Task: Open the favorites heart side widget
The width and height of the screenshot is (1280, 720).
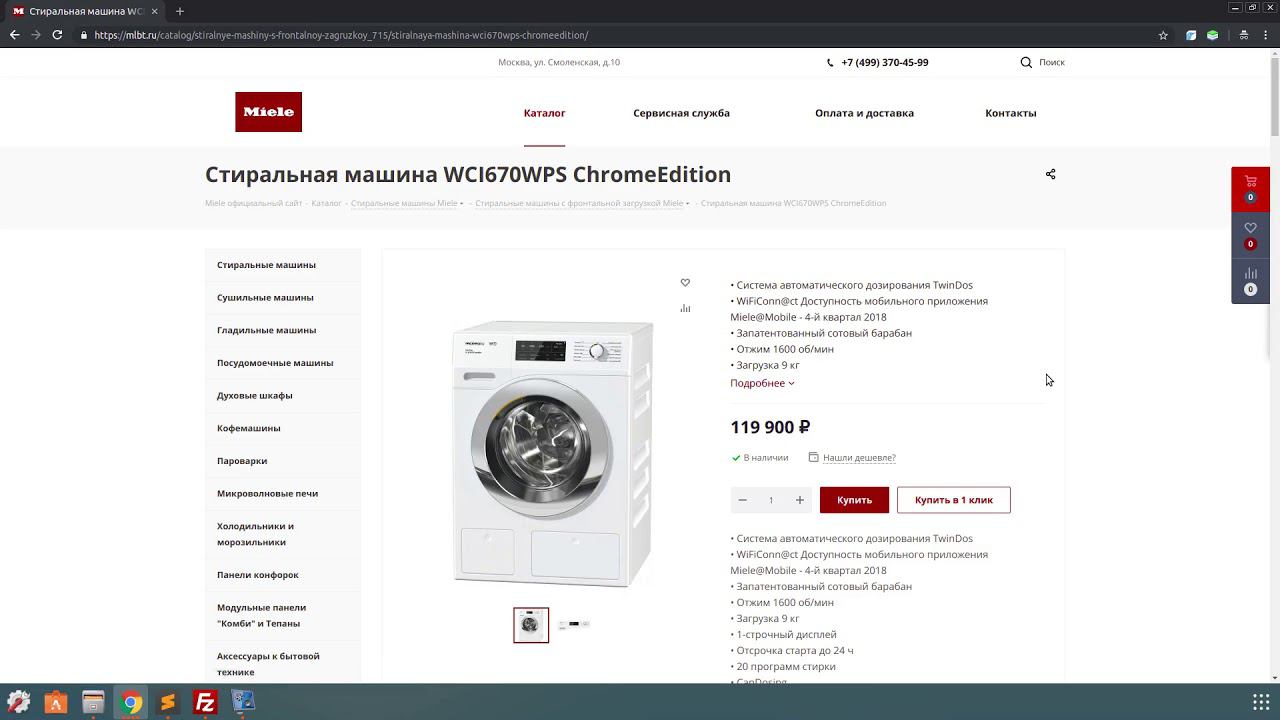Action: (x=1250, y=235)
